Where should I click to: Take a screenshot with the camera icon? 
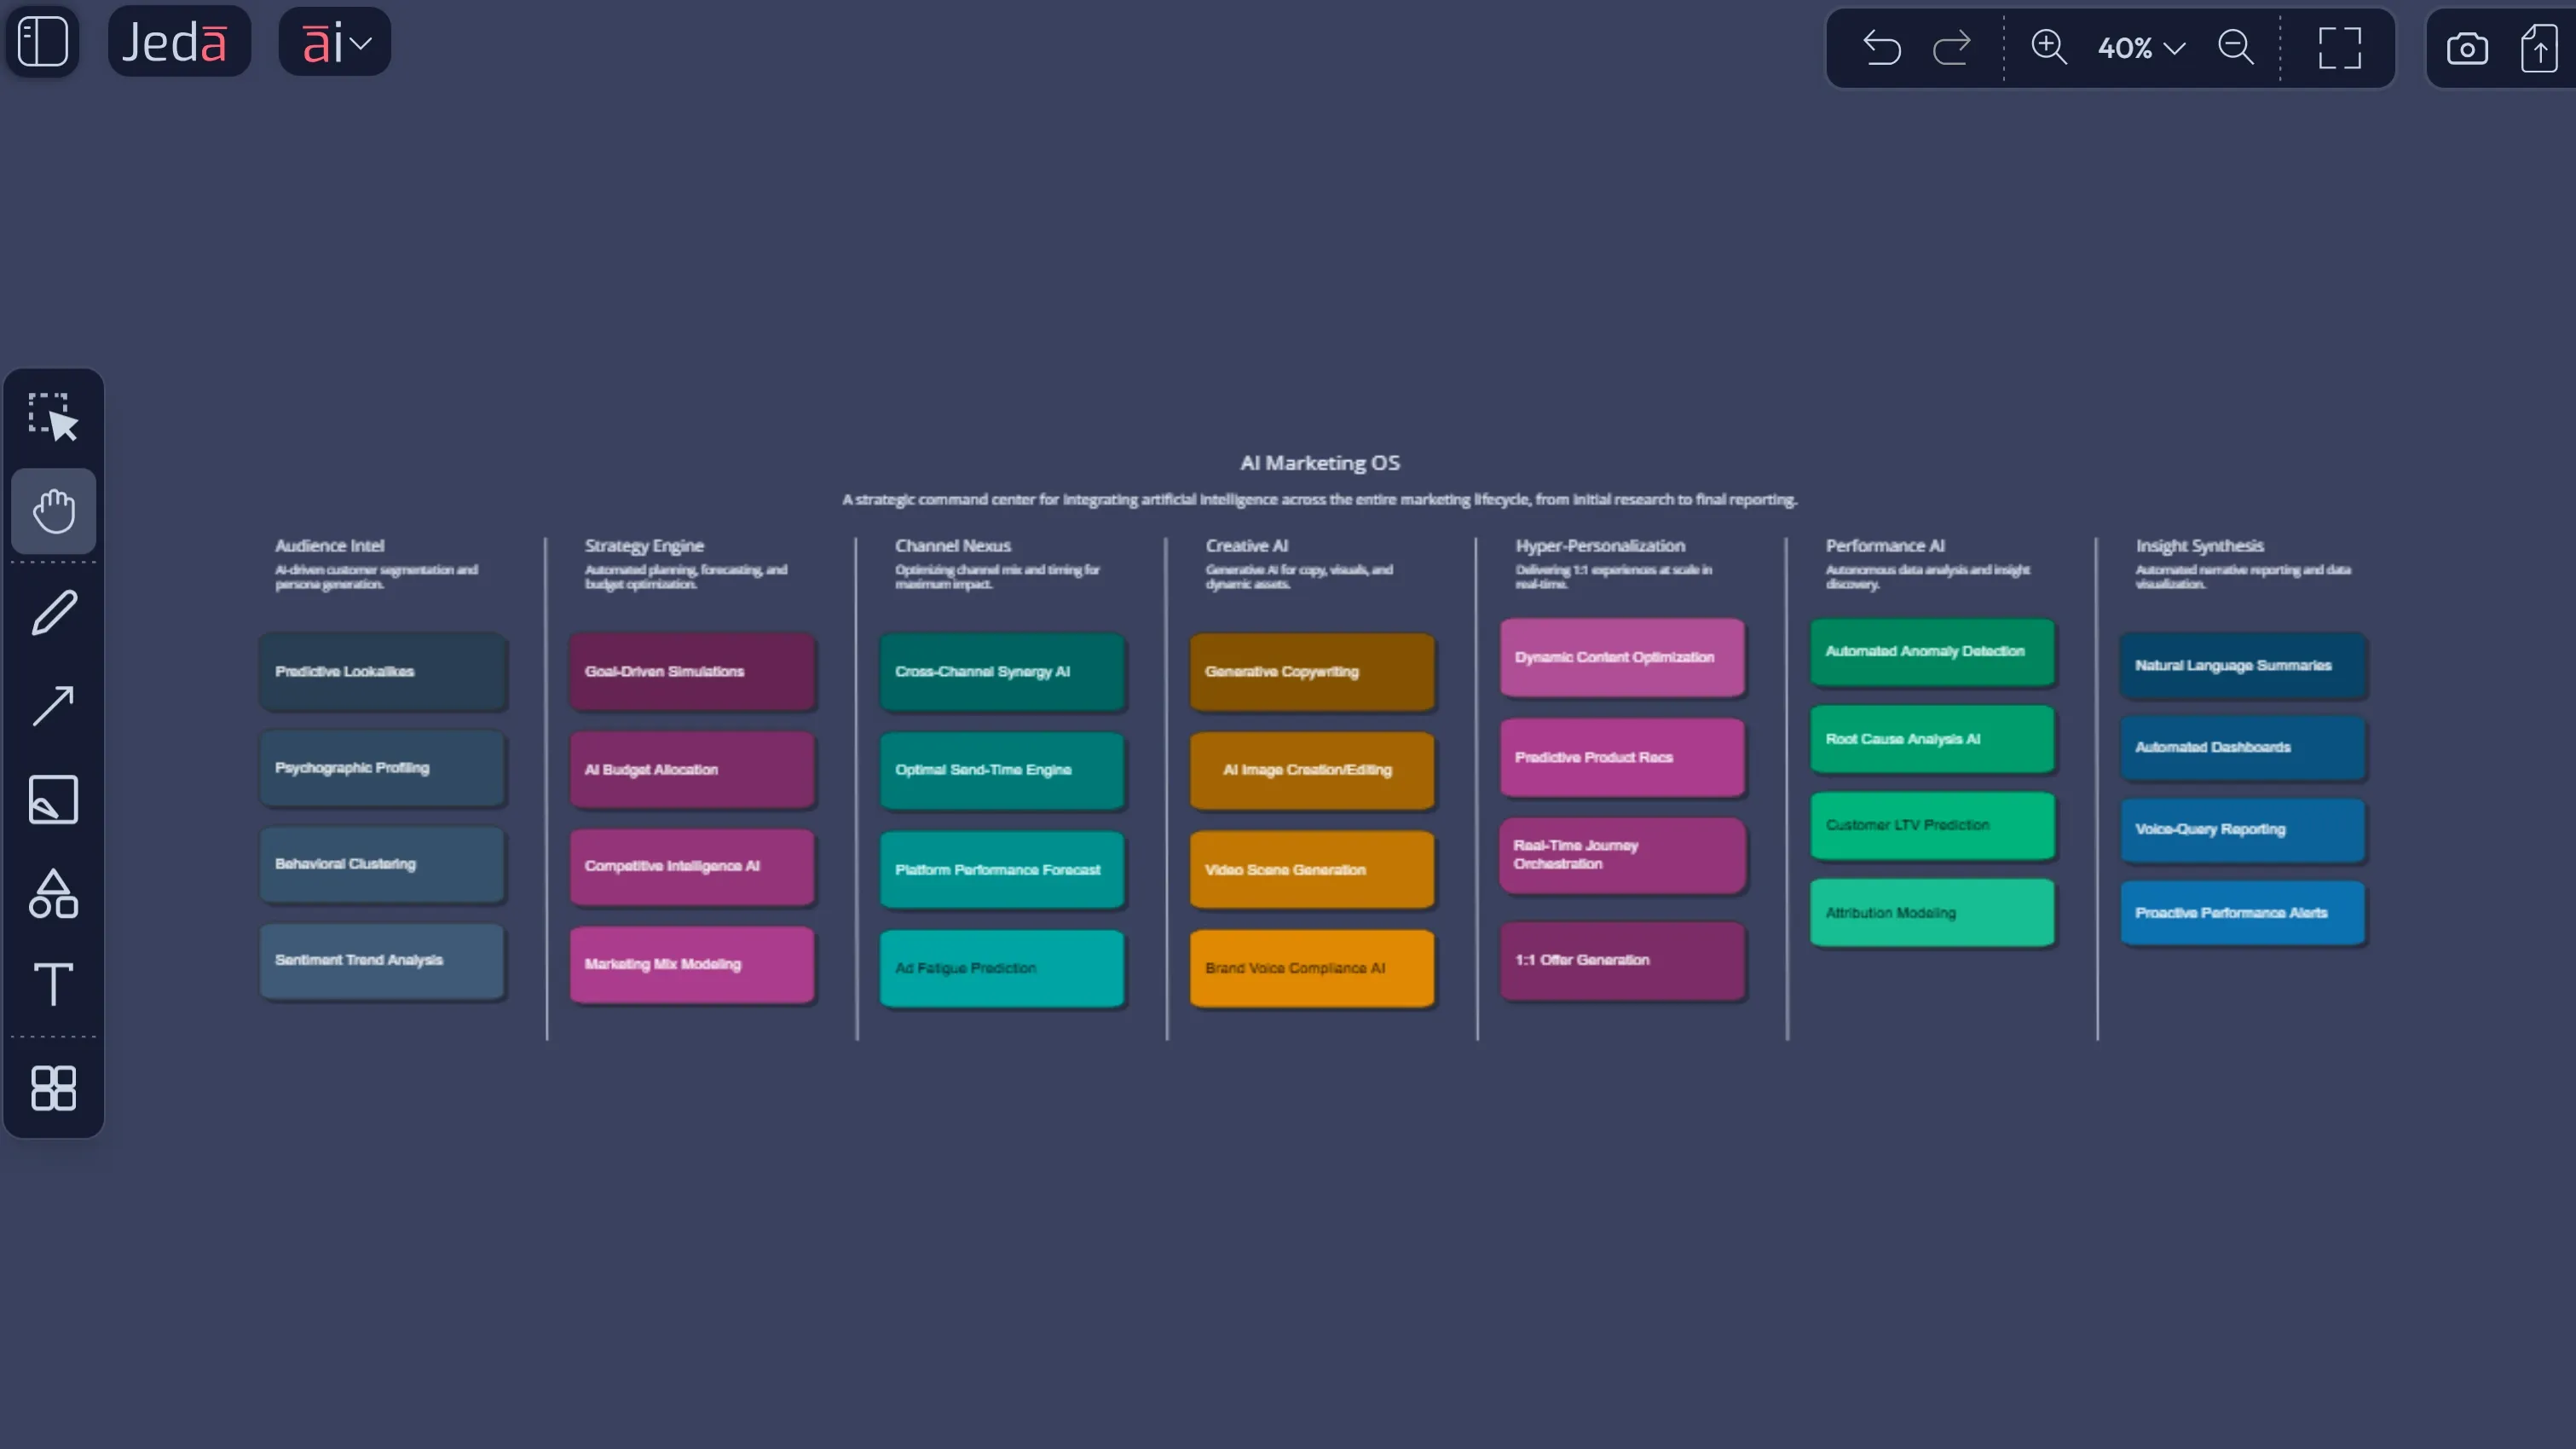tap(2467, 48)
